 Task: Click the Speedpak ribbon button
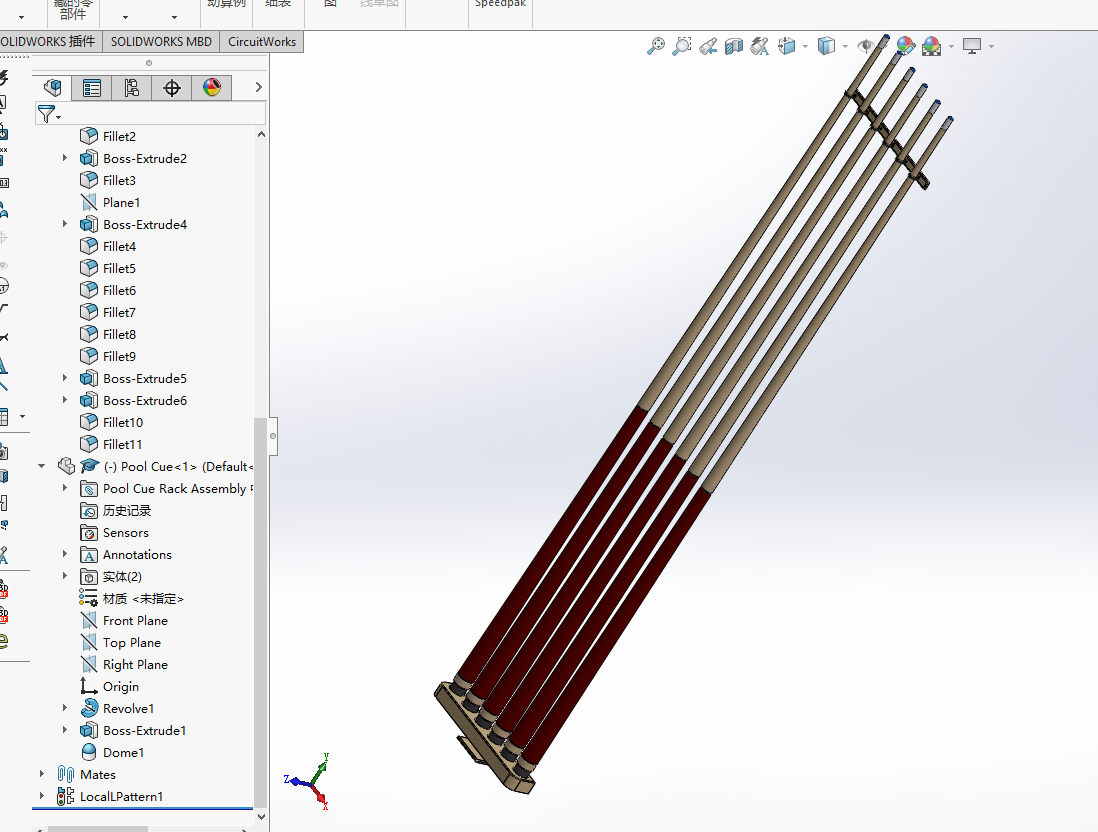tap(500, 4)
